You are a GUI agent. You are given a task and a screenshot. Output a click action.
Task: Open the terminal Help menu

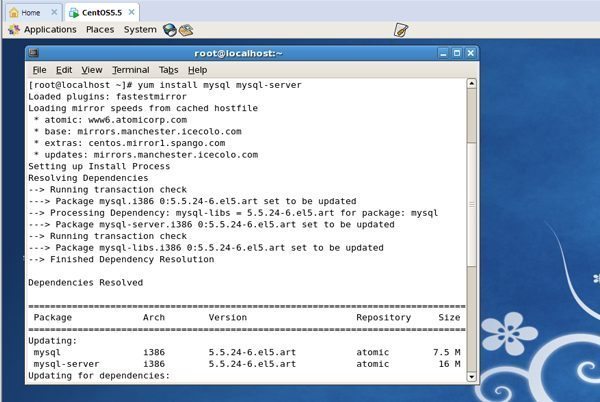pos(197,70)
